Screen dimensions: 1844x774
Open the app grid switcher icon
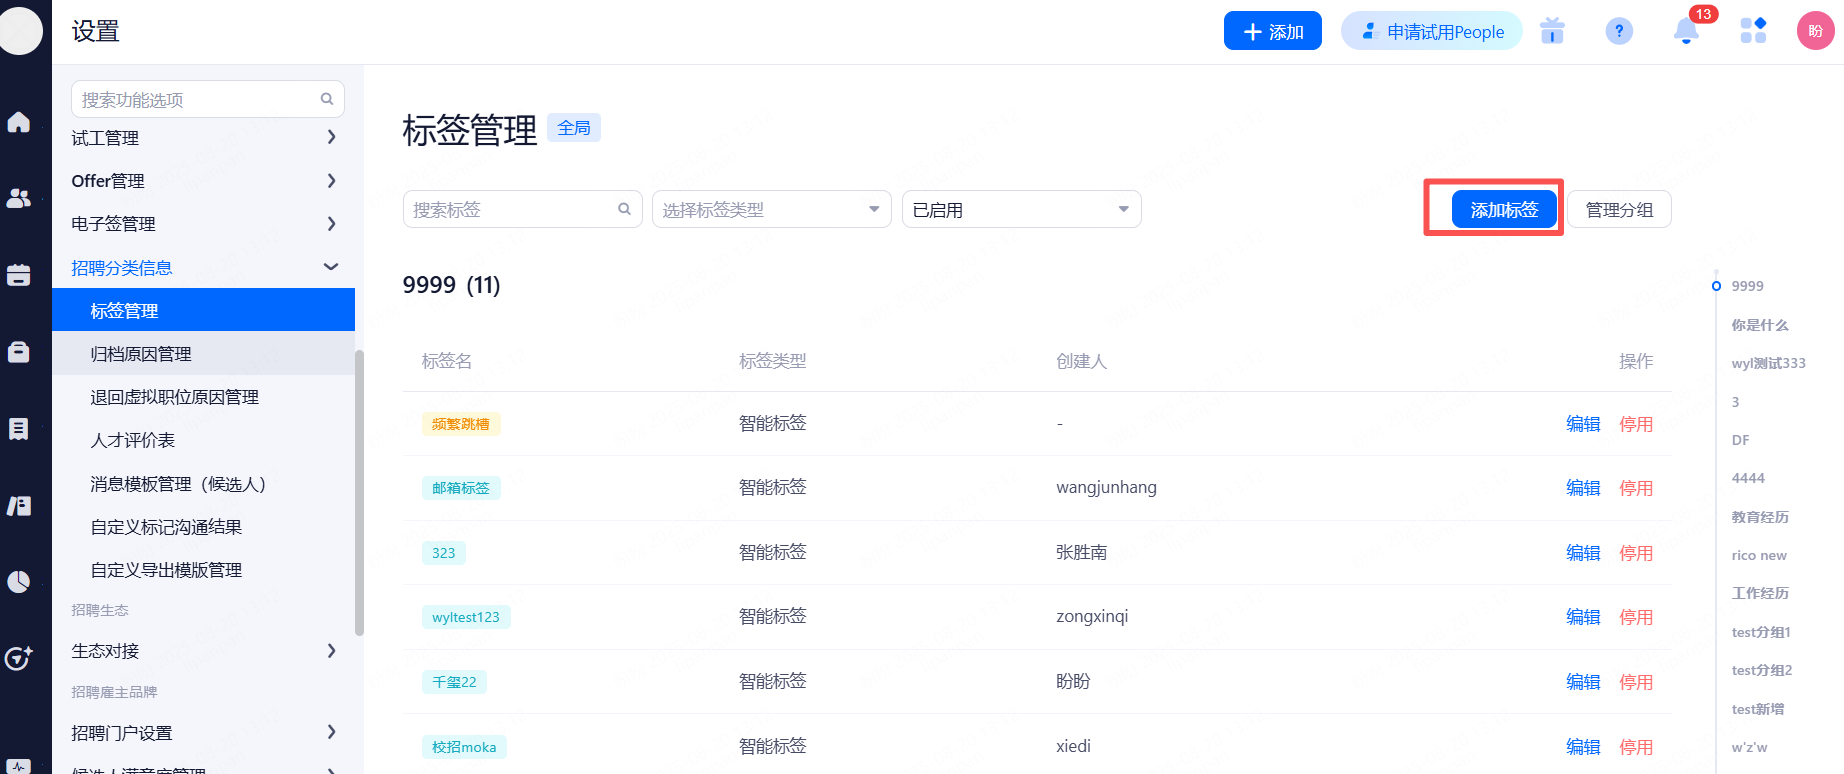pyautogui.click(x=1753, y=31)
